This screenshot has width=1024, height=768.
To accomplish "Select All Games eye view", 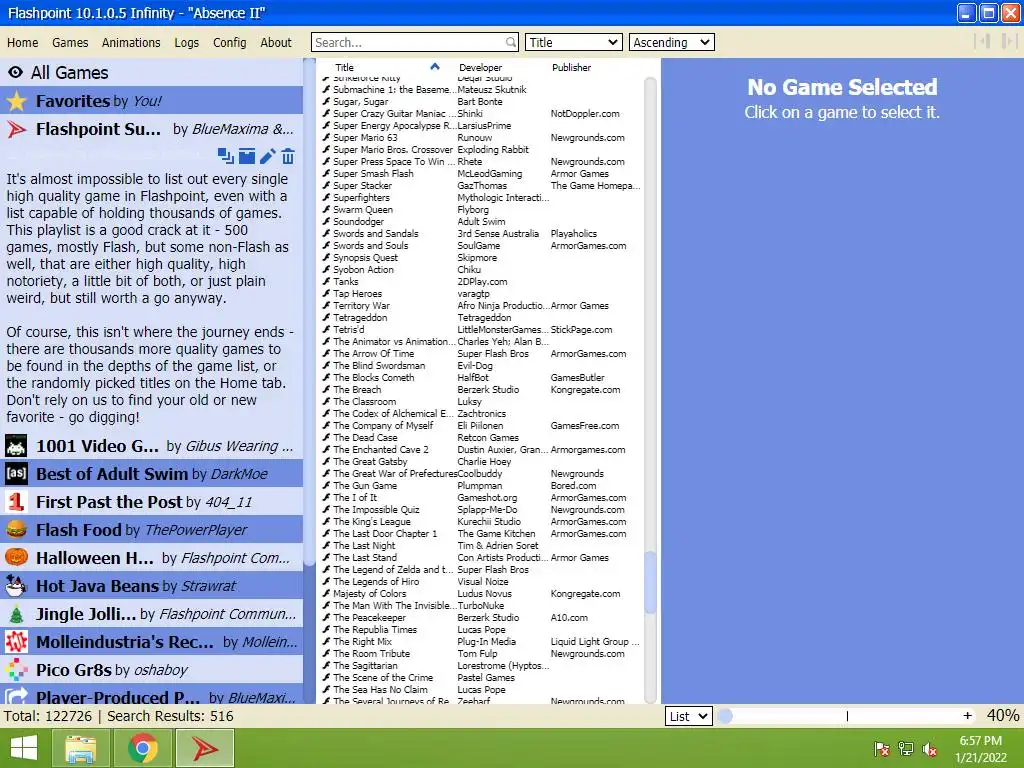I will tap(152, 72).
